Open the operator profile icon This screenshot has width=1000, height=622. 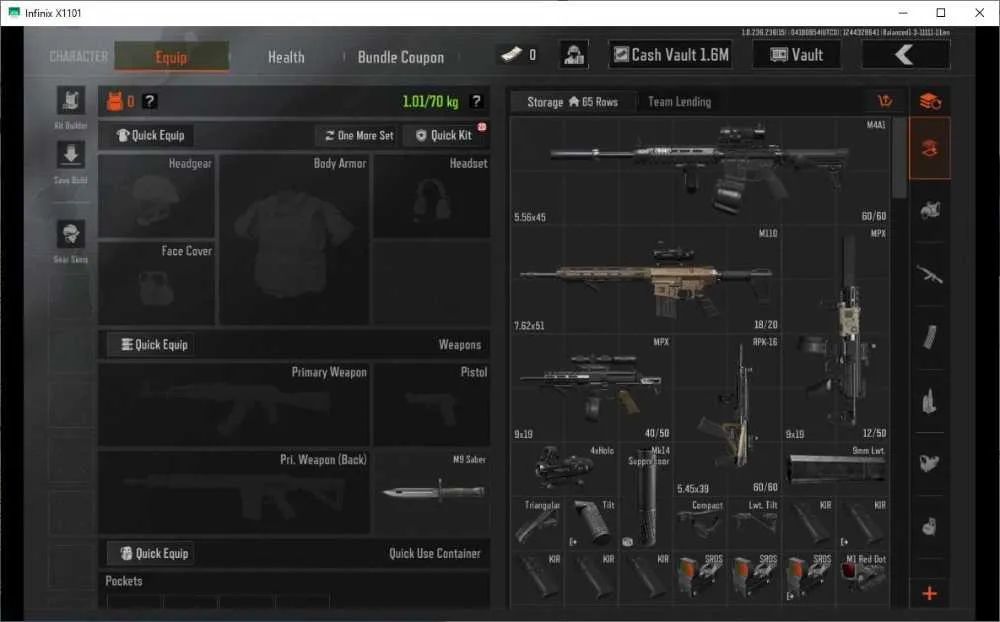point(574,55)
